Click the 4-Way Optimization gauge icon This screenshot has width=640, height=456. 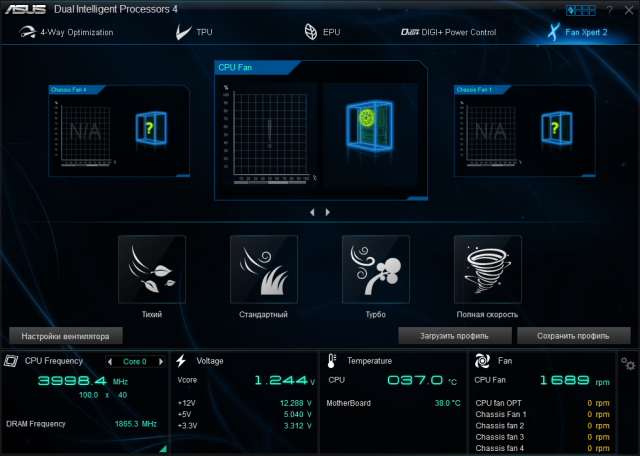[27, 32]
